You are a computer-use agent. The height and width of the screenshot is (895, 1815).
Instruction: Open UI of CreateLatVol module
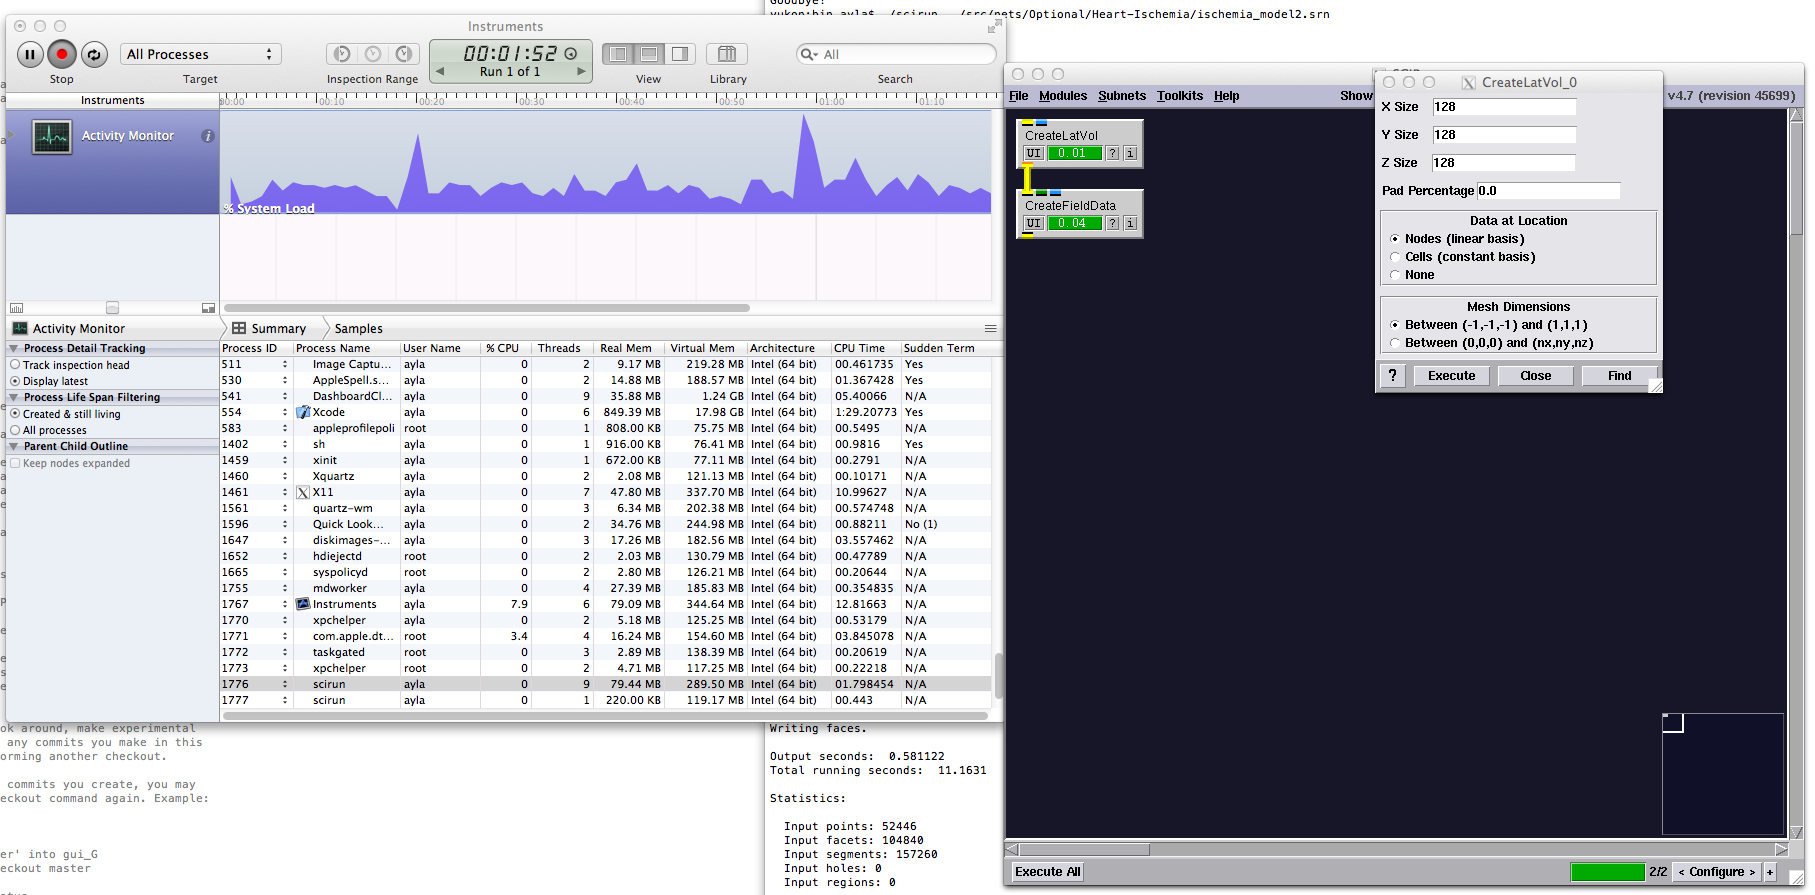1034,153
